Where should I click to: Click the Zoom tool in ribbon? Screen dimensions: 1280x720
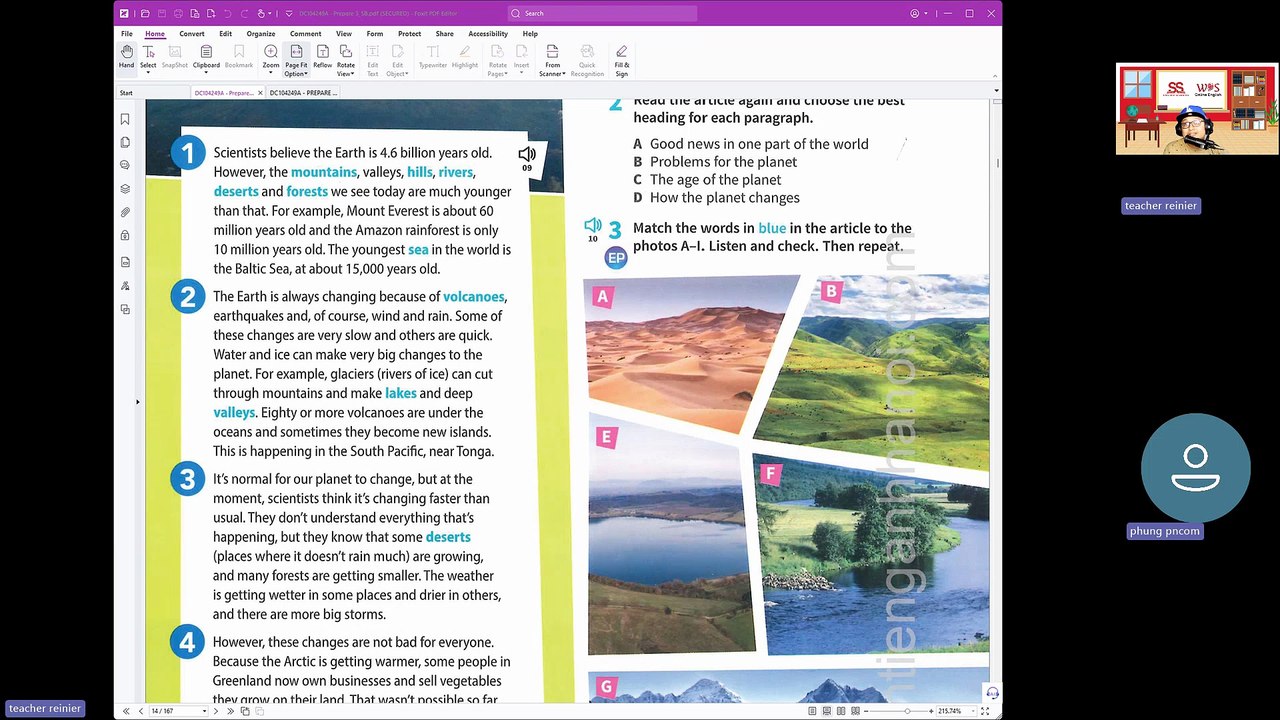(x=271, y=57)
